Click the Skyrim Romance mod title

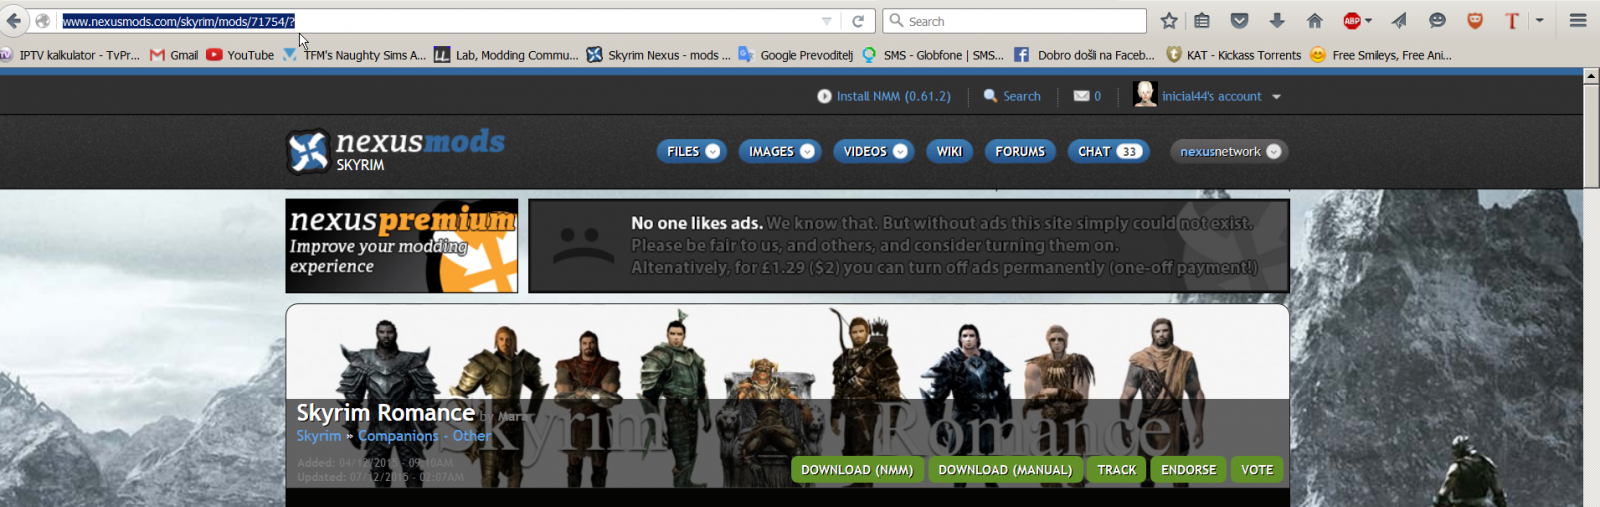(x=385, y=412)
